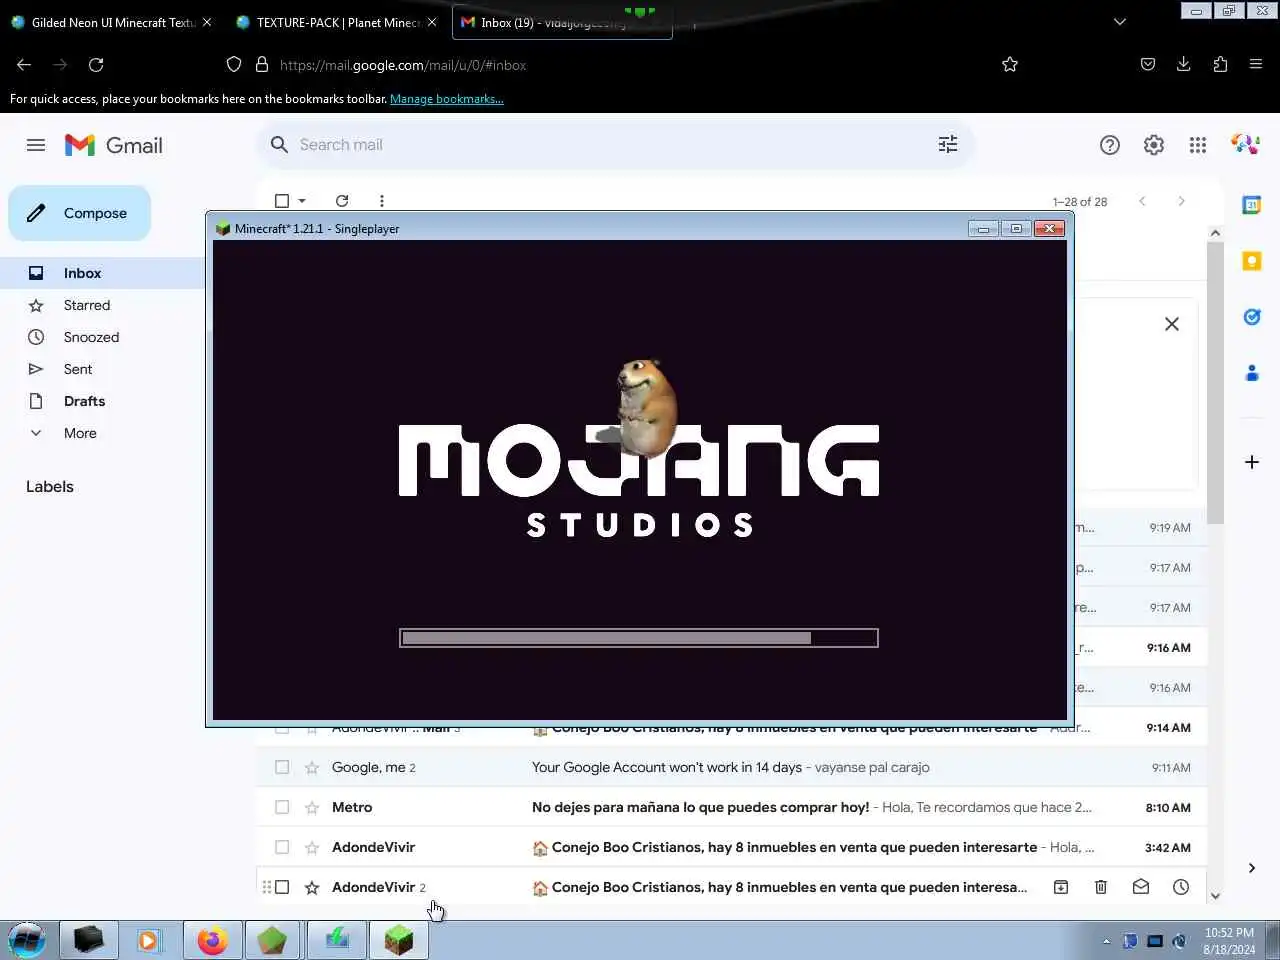1280x960 pixels.
Task: Open Firefox downloads panel
Action: 1184,65
